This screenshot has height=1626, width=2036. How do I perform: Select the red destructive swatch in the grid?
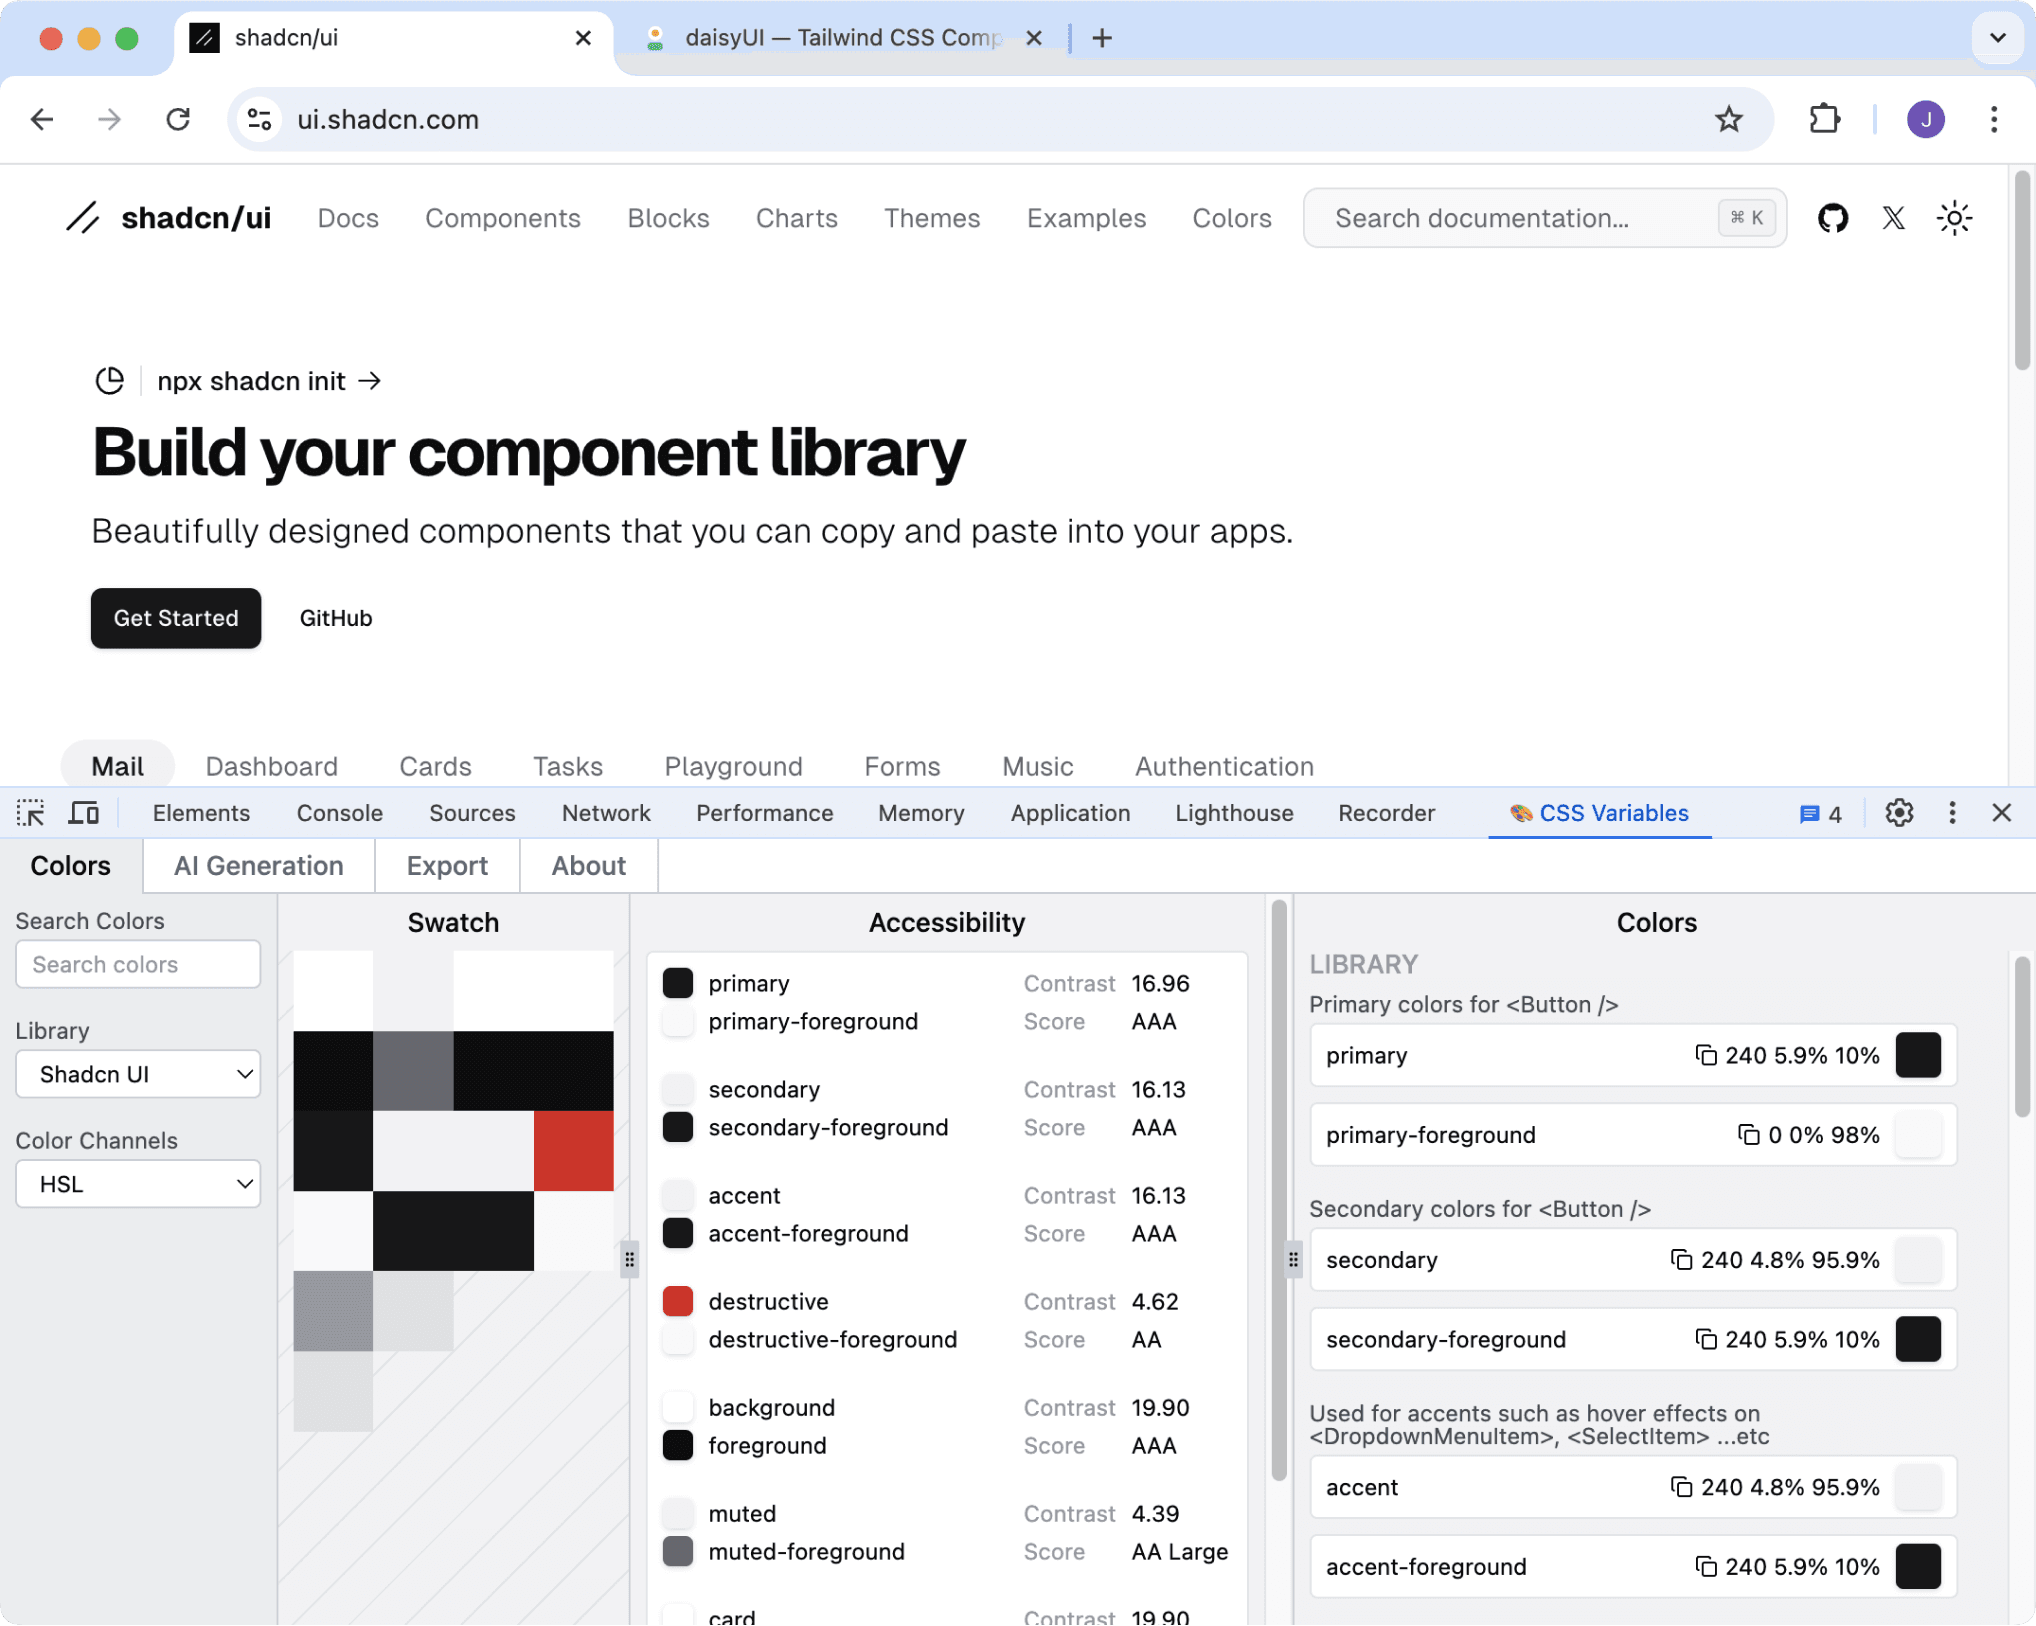point(572,1151)
